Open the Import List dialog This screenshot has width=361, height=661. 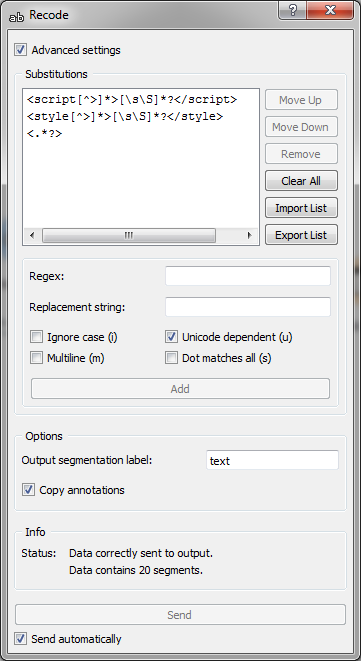point(301,208)
